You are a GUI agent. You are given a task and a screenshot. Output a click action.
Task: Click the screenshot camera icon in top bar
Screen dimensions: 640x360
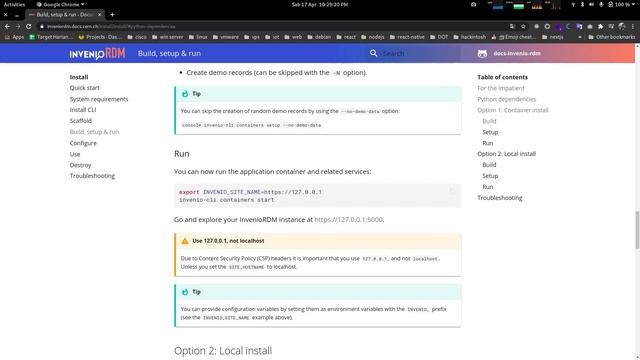click(x=473, y=4)
